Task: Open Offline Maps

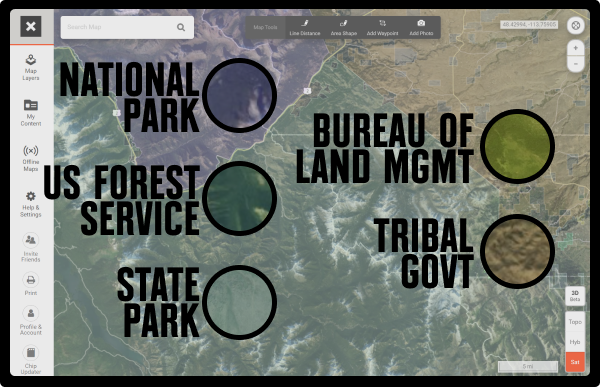Action: click(31, 158)
